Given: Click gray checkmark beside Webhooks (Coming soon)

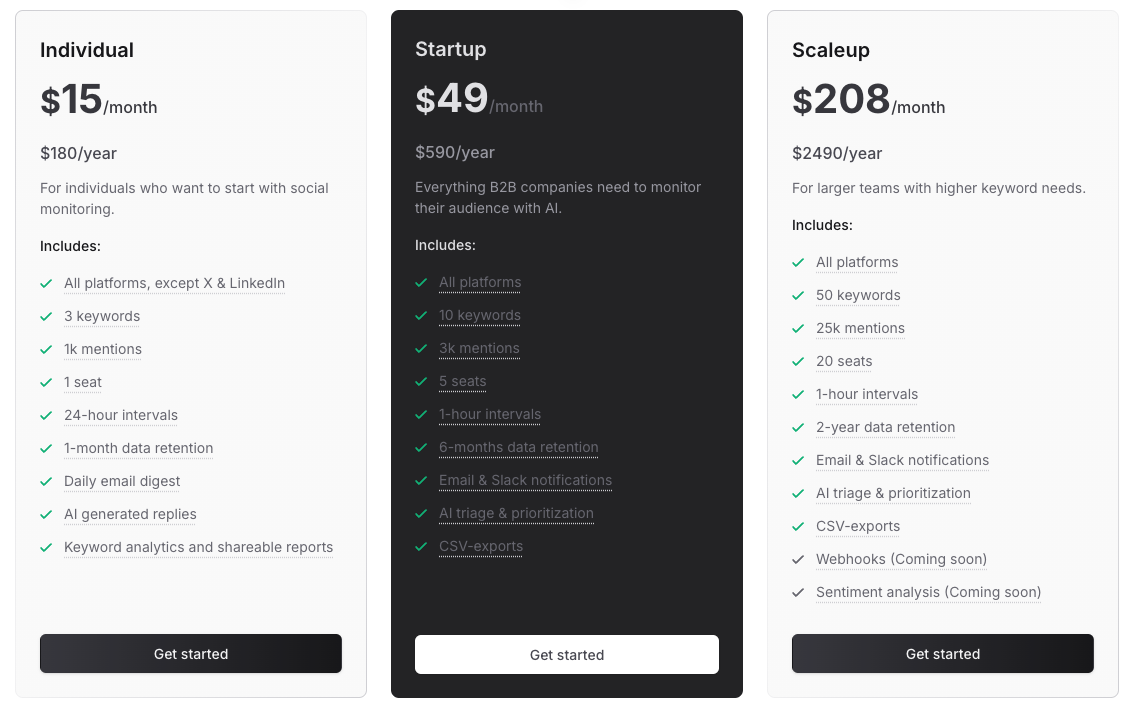Looking at the screenshot, I should [798, 560].
